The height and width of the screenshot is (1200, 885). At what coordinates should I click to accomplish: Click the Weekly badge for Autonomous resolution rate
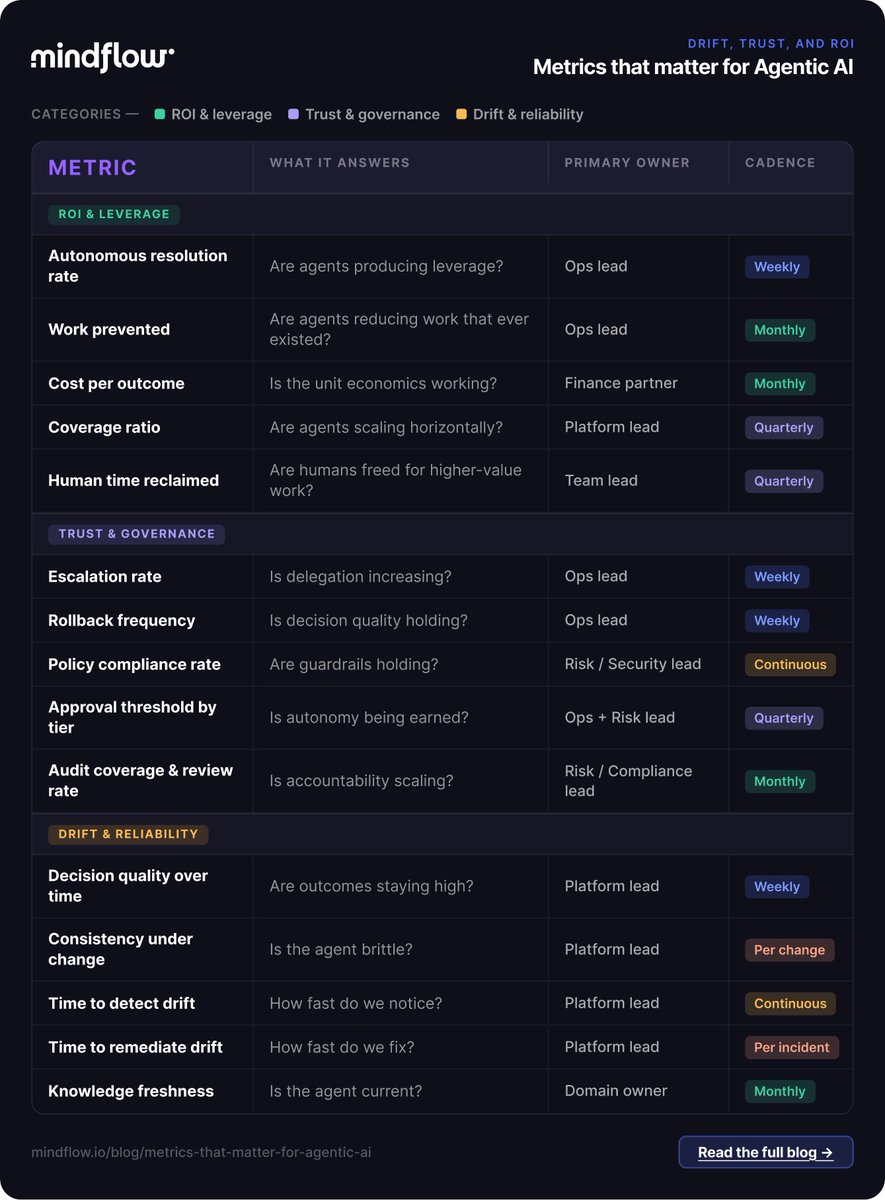[777, 267]
